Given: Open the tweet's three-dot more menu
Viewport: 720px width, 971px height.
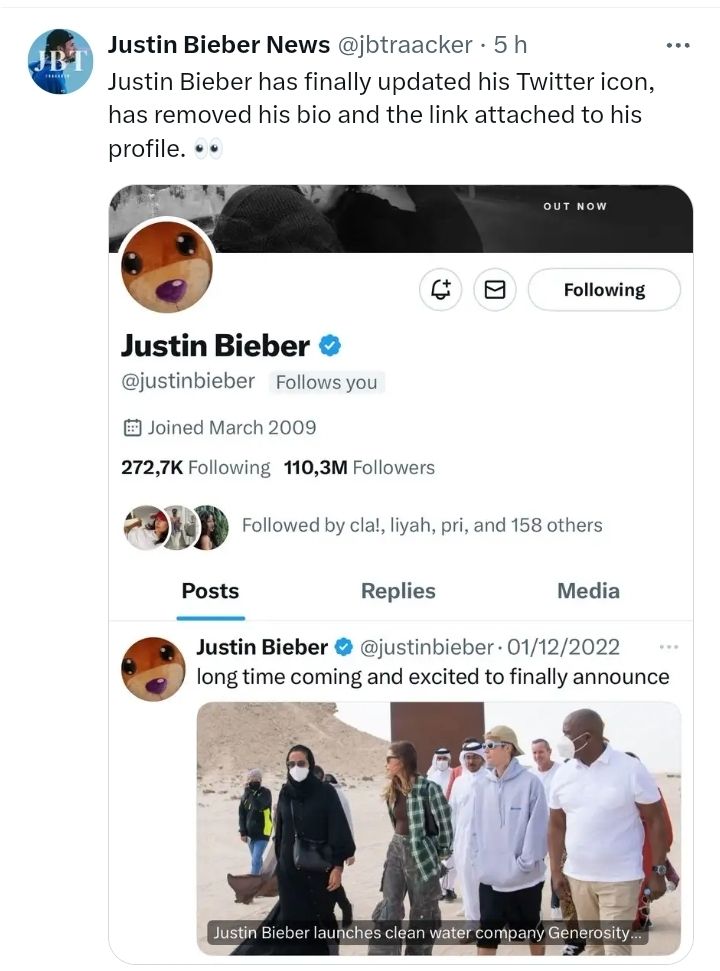Looking at the screenshot, I should coord(678,45).
